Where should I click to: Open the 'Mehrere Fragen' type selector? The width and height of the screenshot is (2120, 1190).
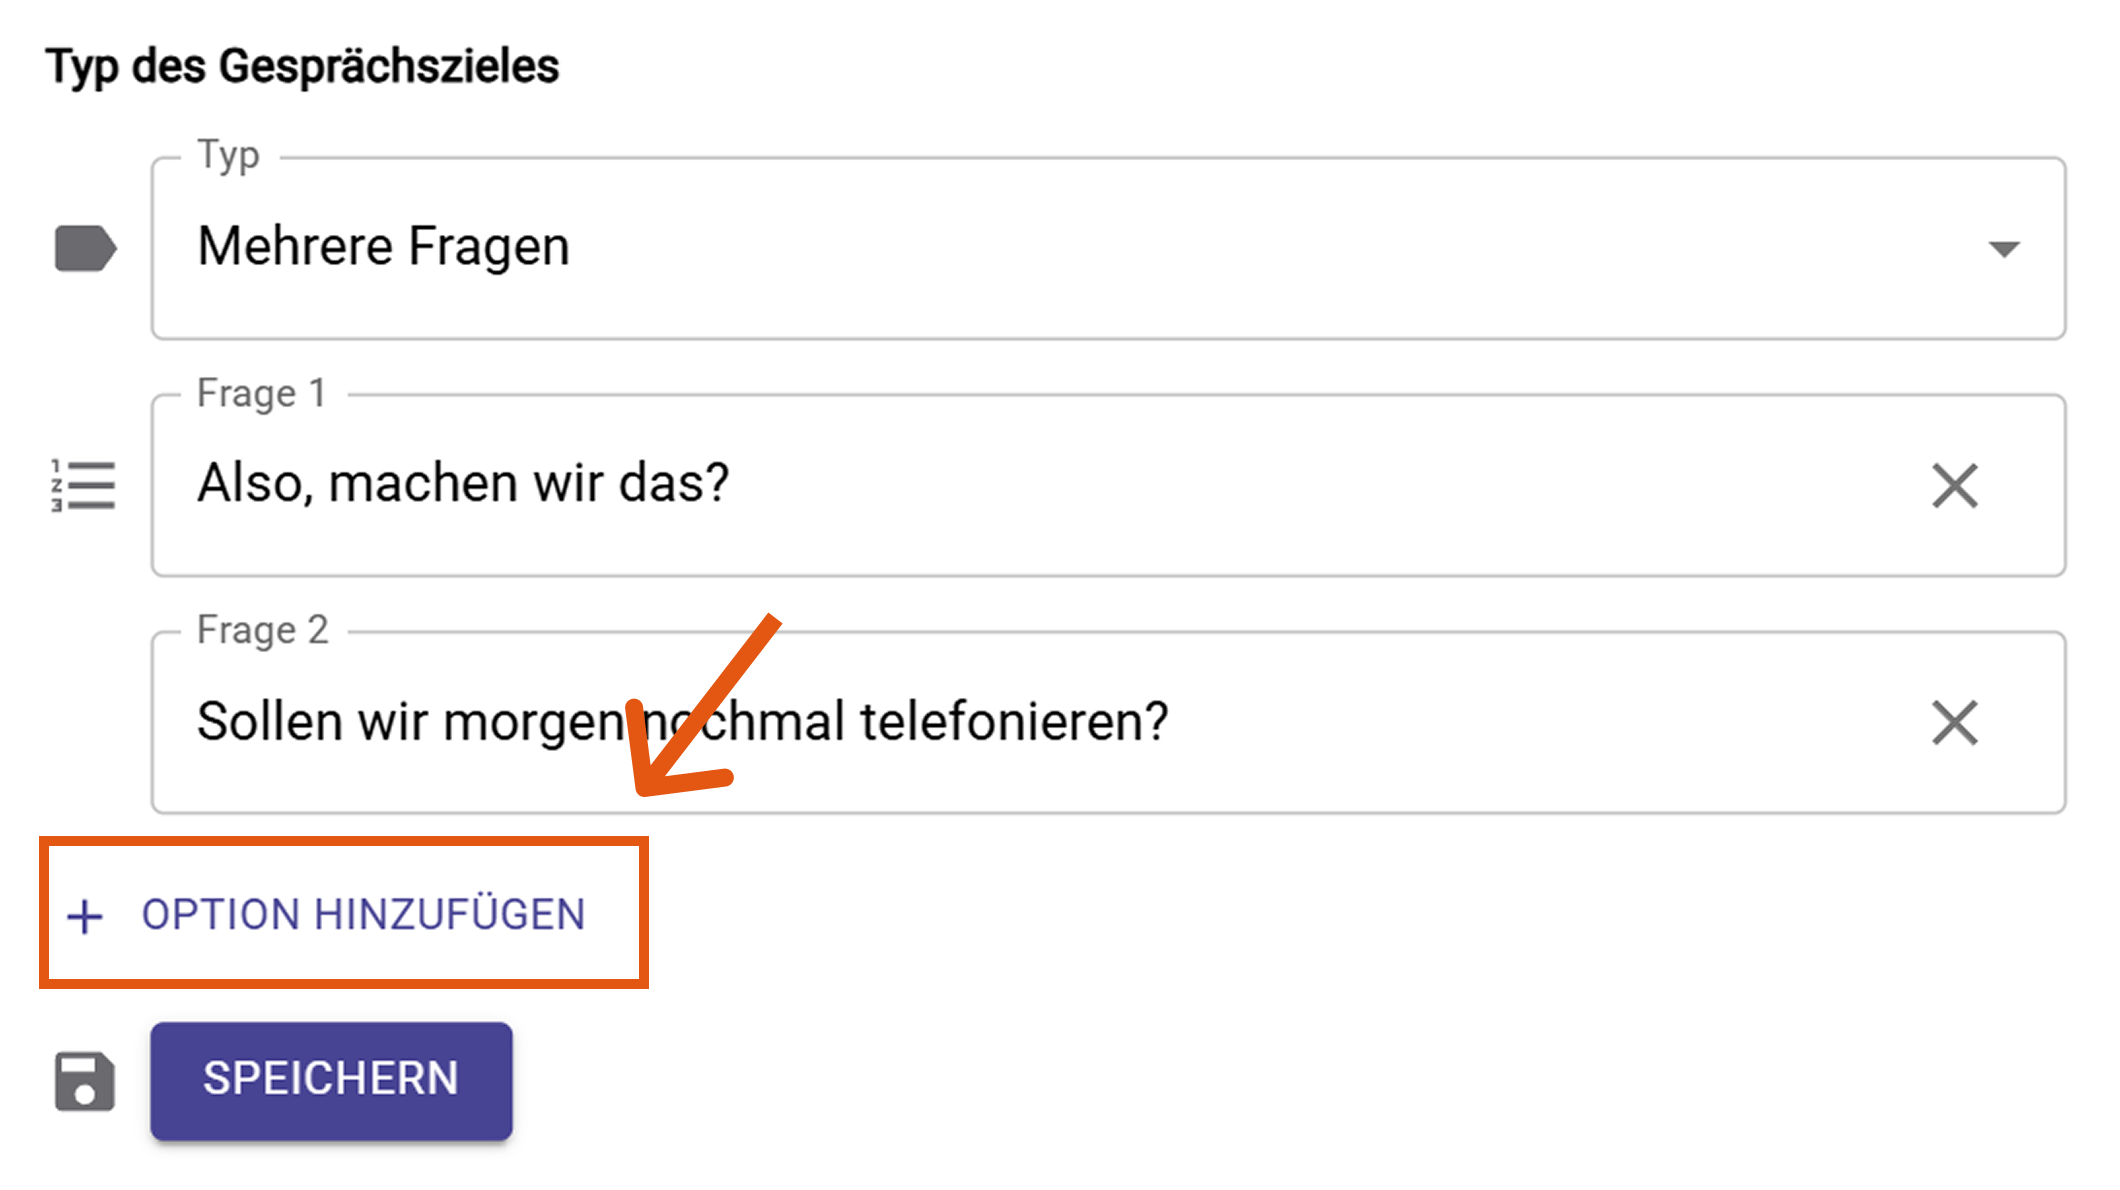(x=1000, y=248)
